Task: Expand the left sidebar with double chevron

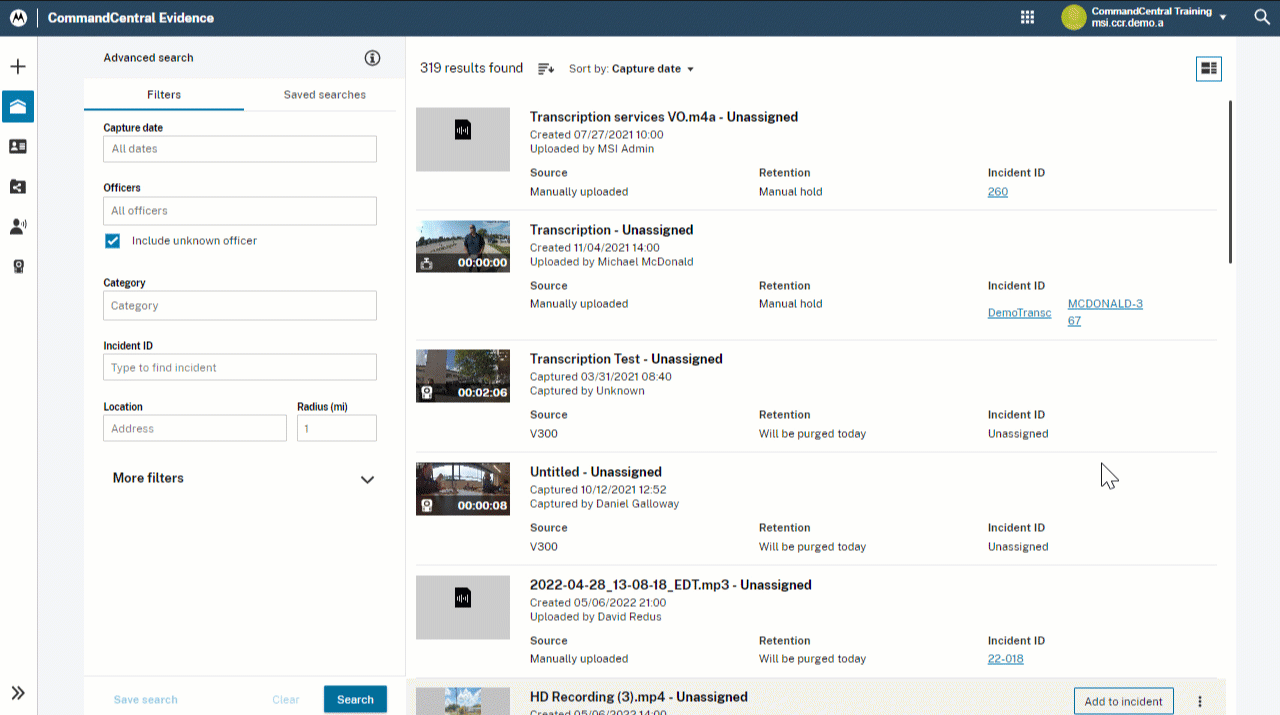Action: (x=18, y=693)
